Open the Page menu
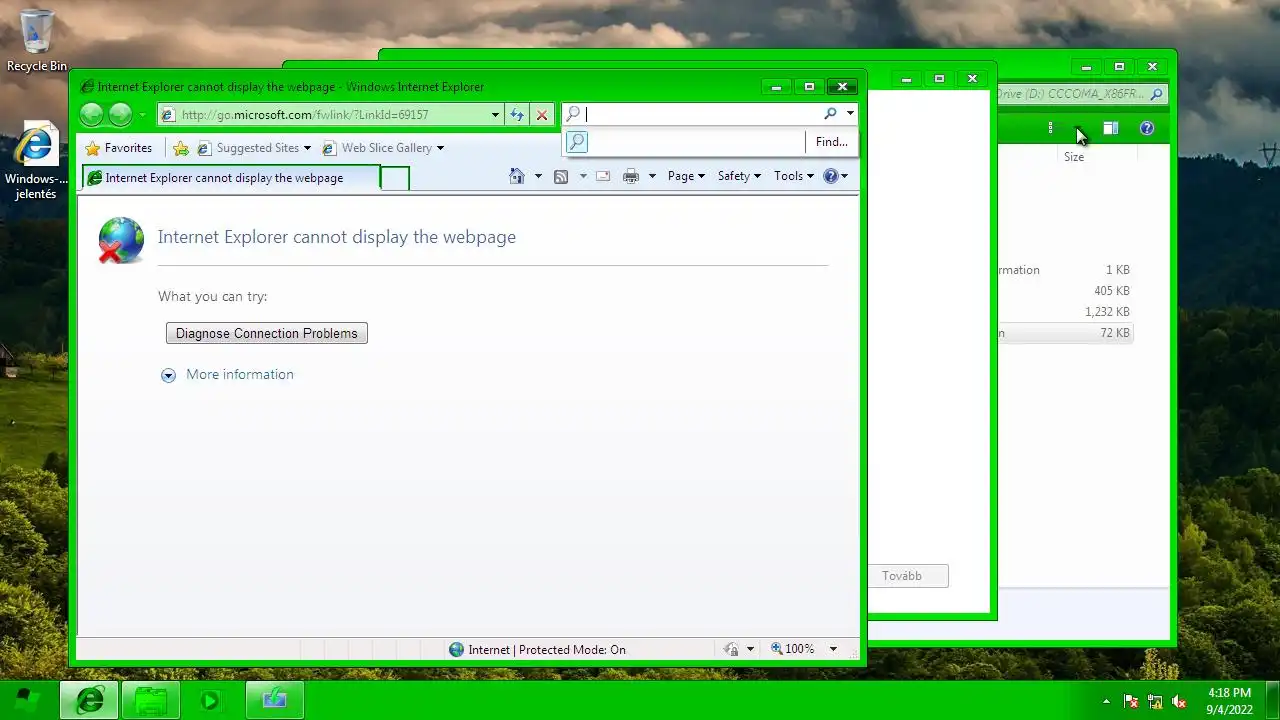The image size is (1280, 720). (x=686, y=176)
